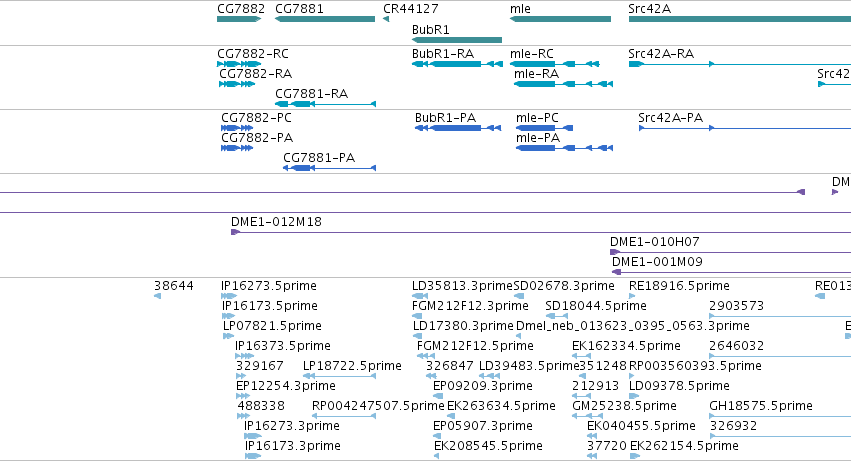This screenshot has height=461, width=851.
Task: Select the IP16273.3prime EST label
Action: click(x=292, y=427)
